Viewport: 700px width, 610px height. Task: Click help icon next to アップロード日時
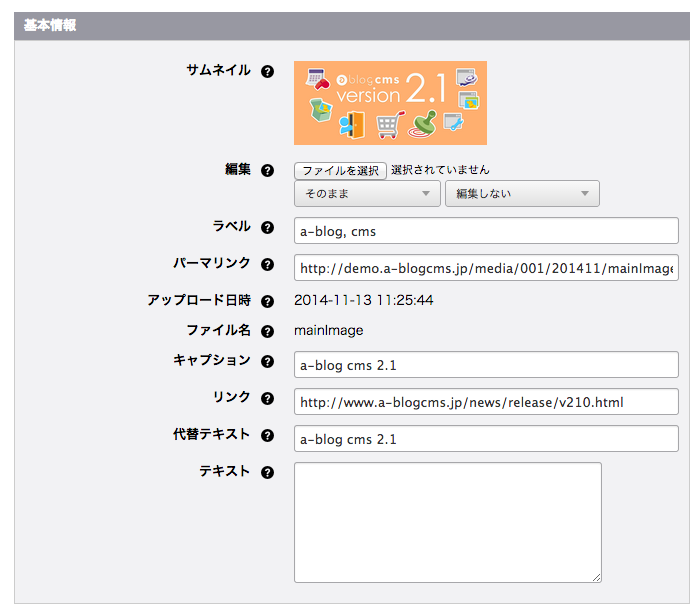point(267,302)
